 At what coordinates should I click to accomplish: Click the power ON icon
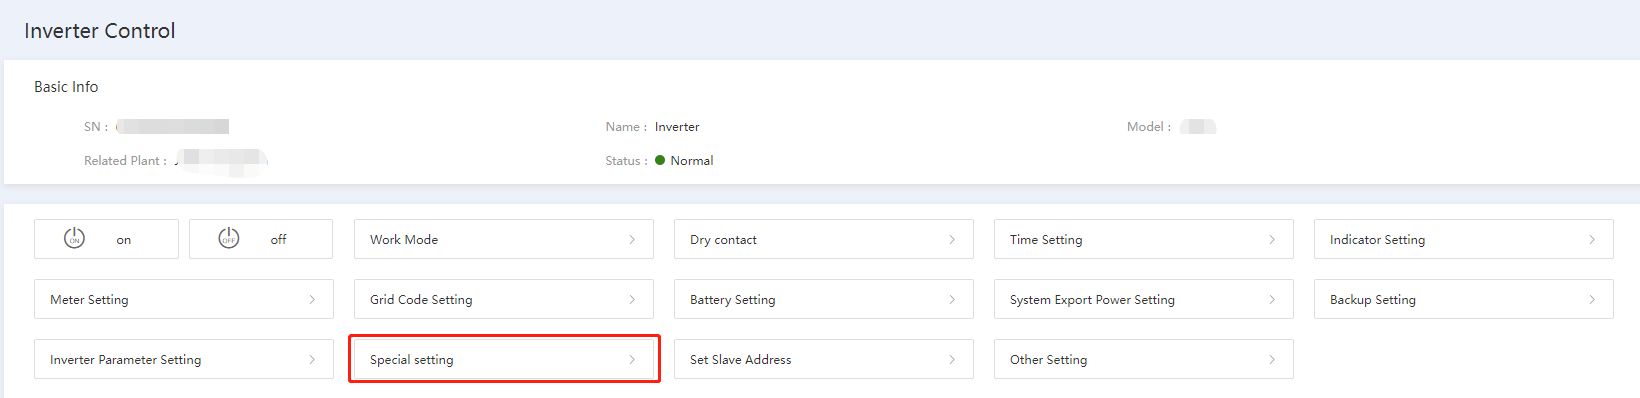74,238
